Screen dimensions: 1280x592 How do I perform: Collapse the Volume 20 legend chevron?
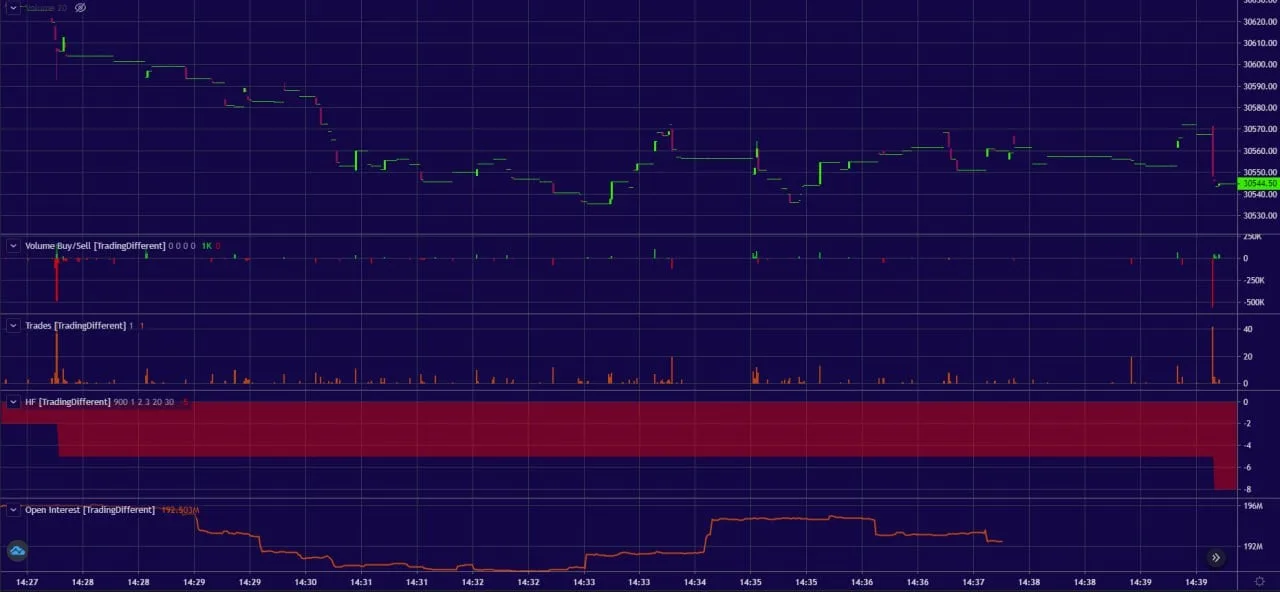point(13,7)
